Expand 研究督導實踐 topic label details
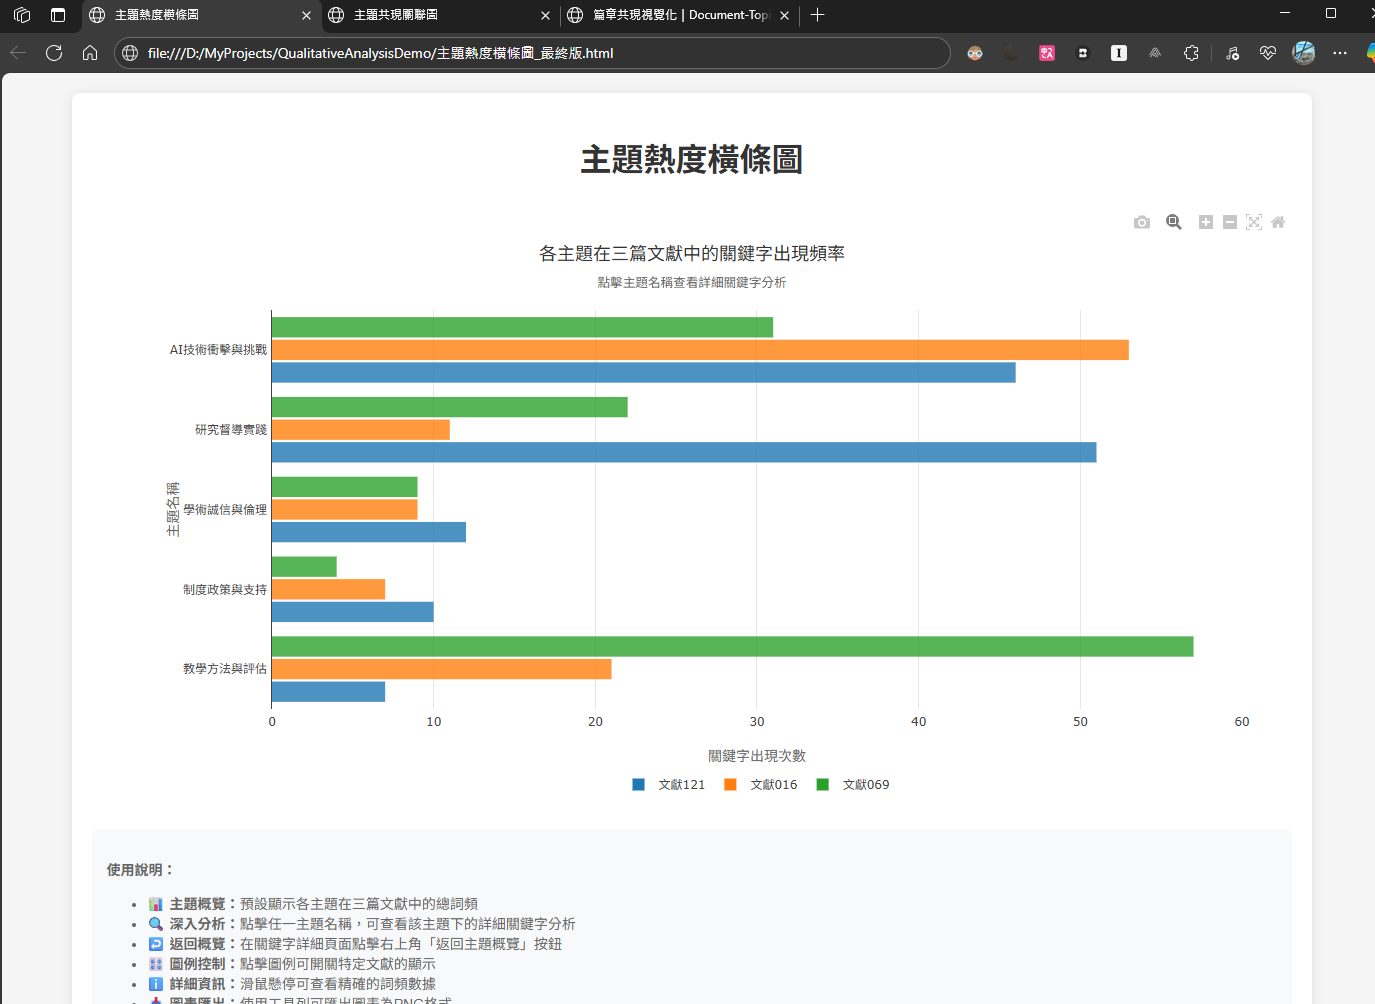 (231, 430)
